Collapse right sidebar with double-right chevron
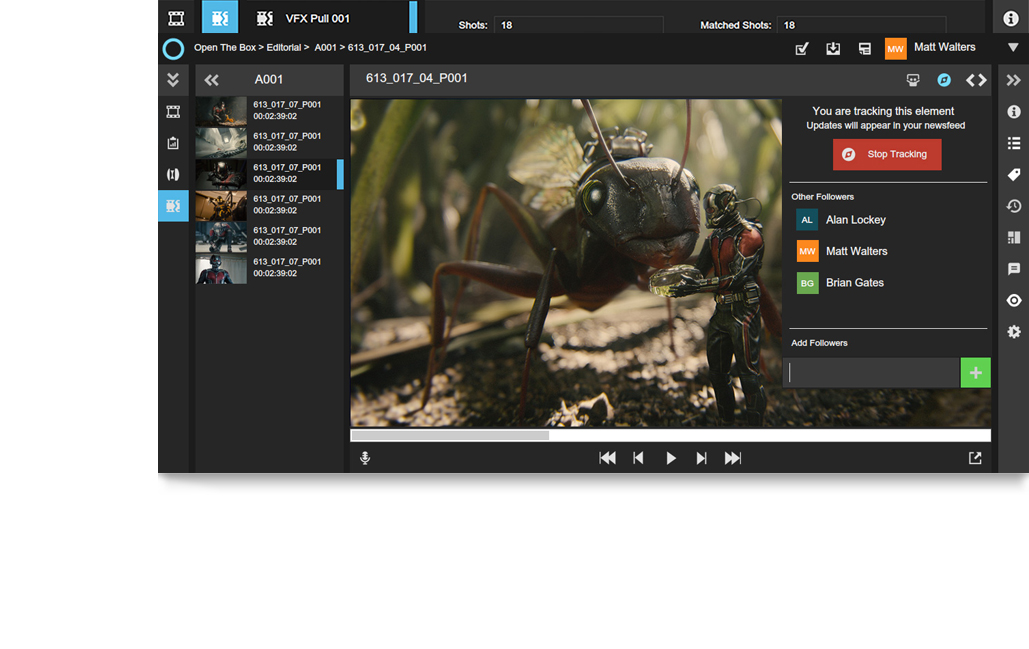 tap(1014, 80)
